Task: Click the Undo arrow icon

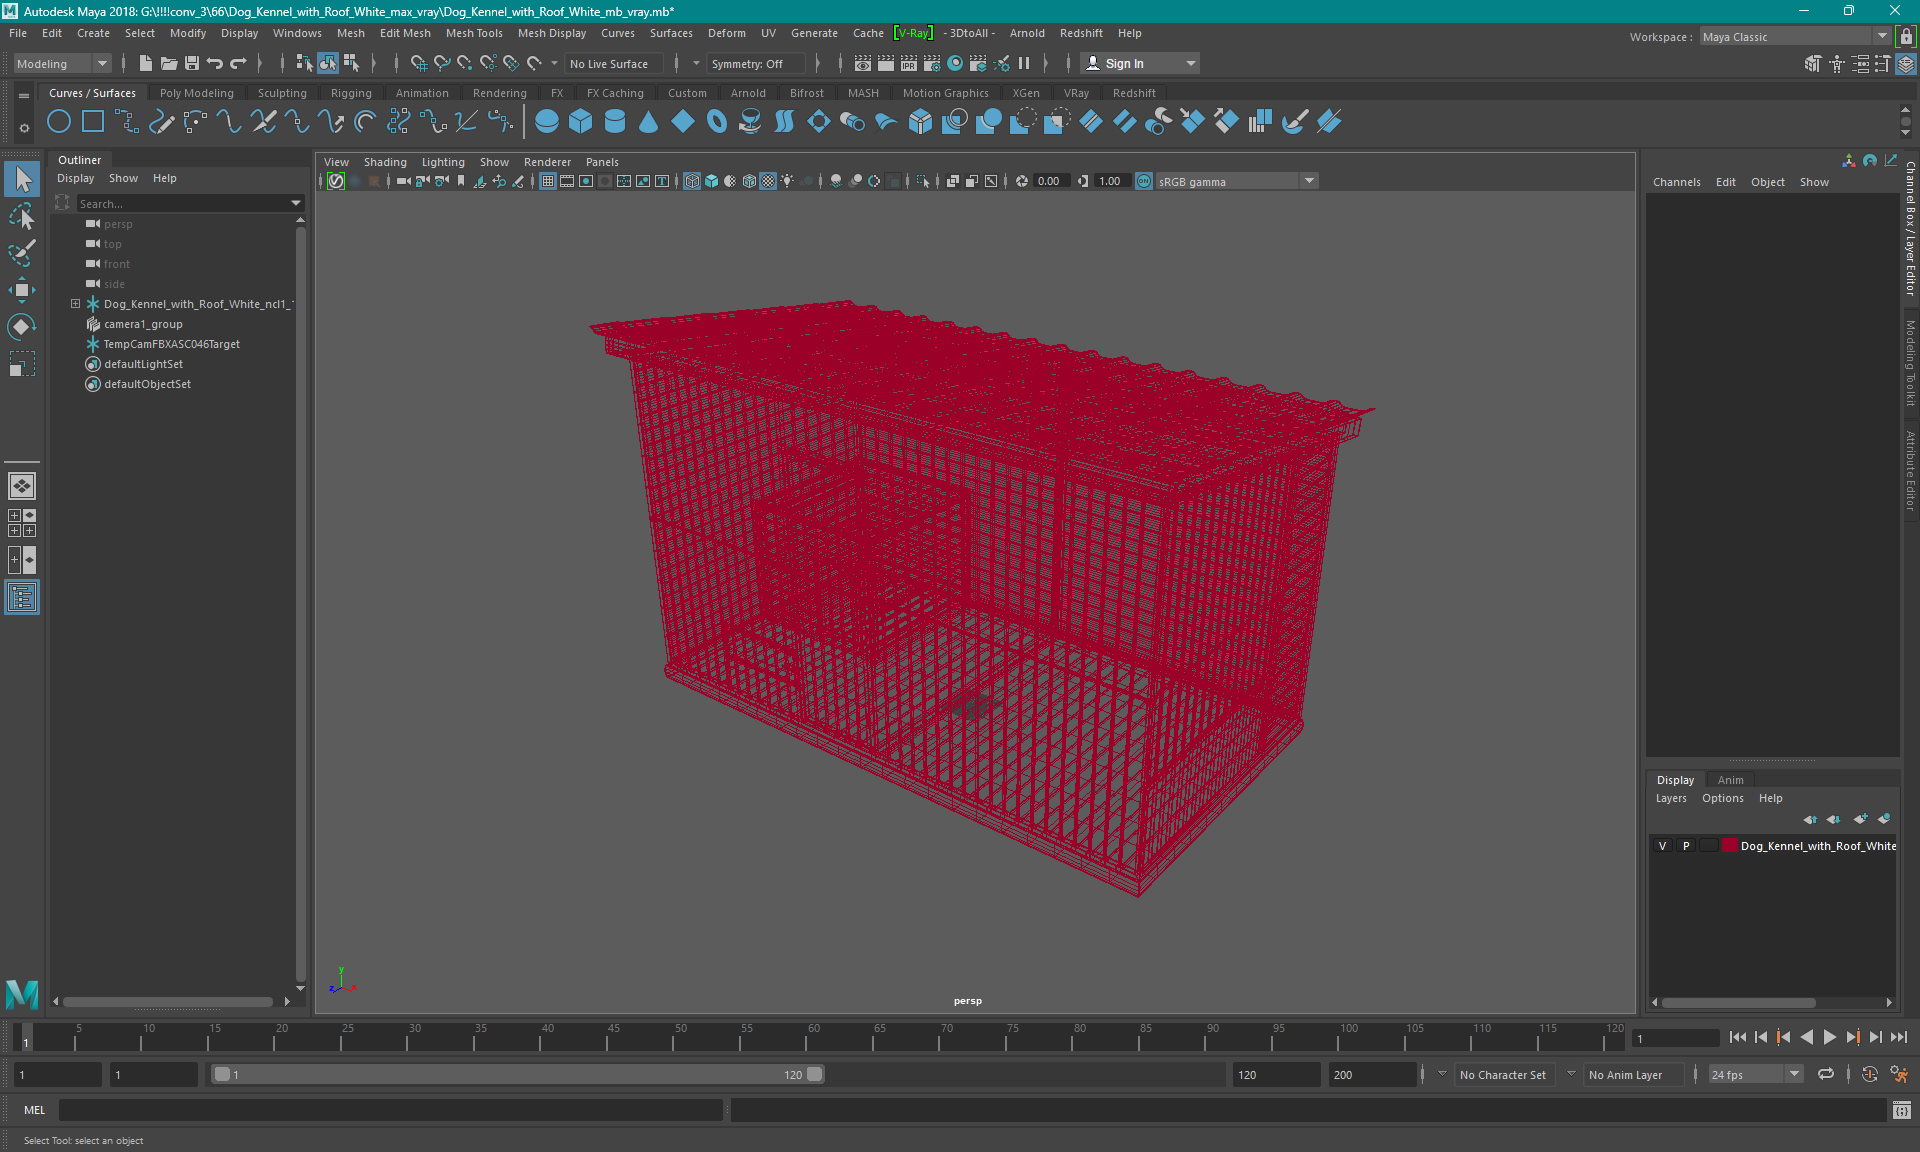Action: pos(215,63)
